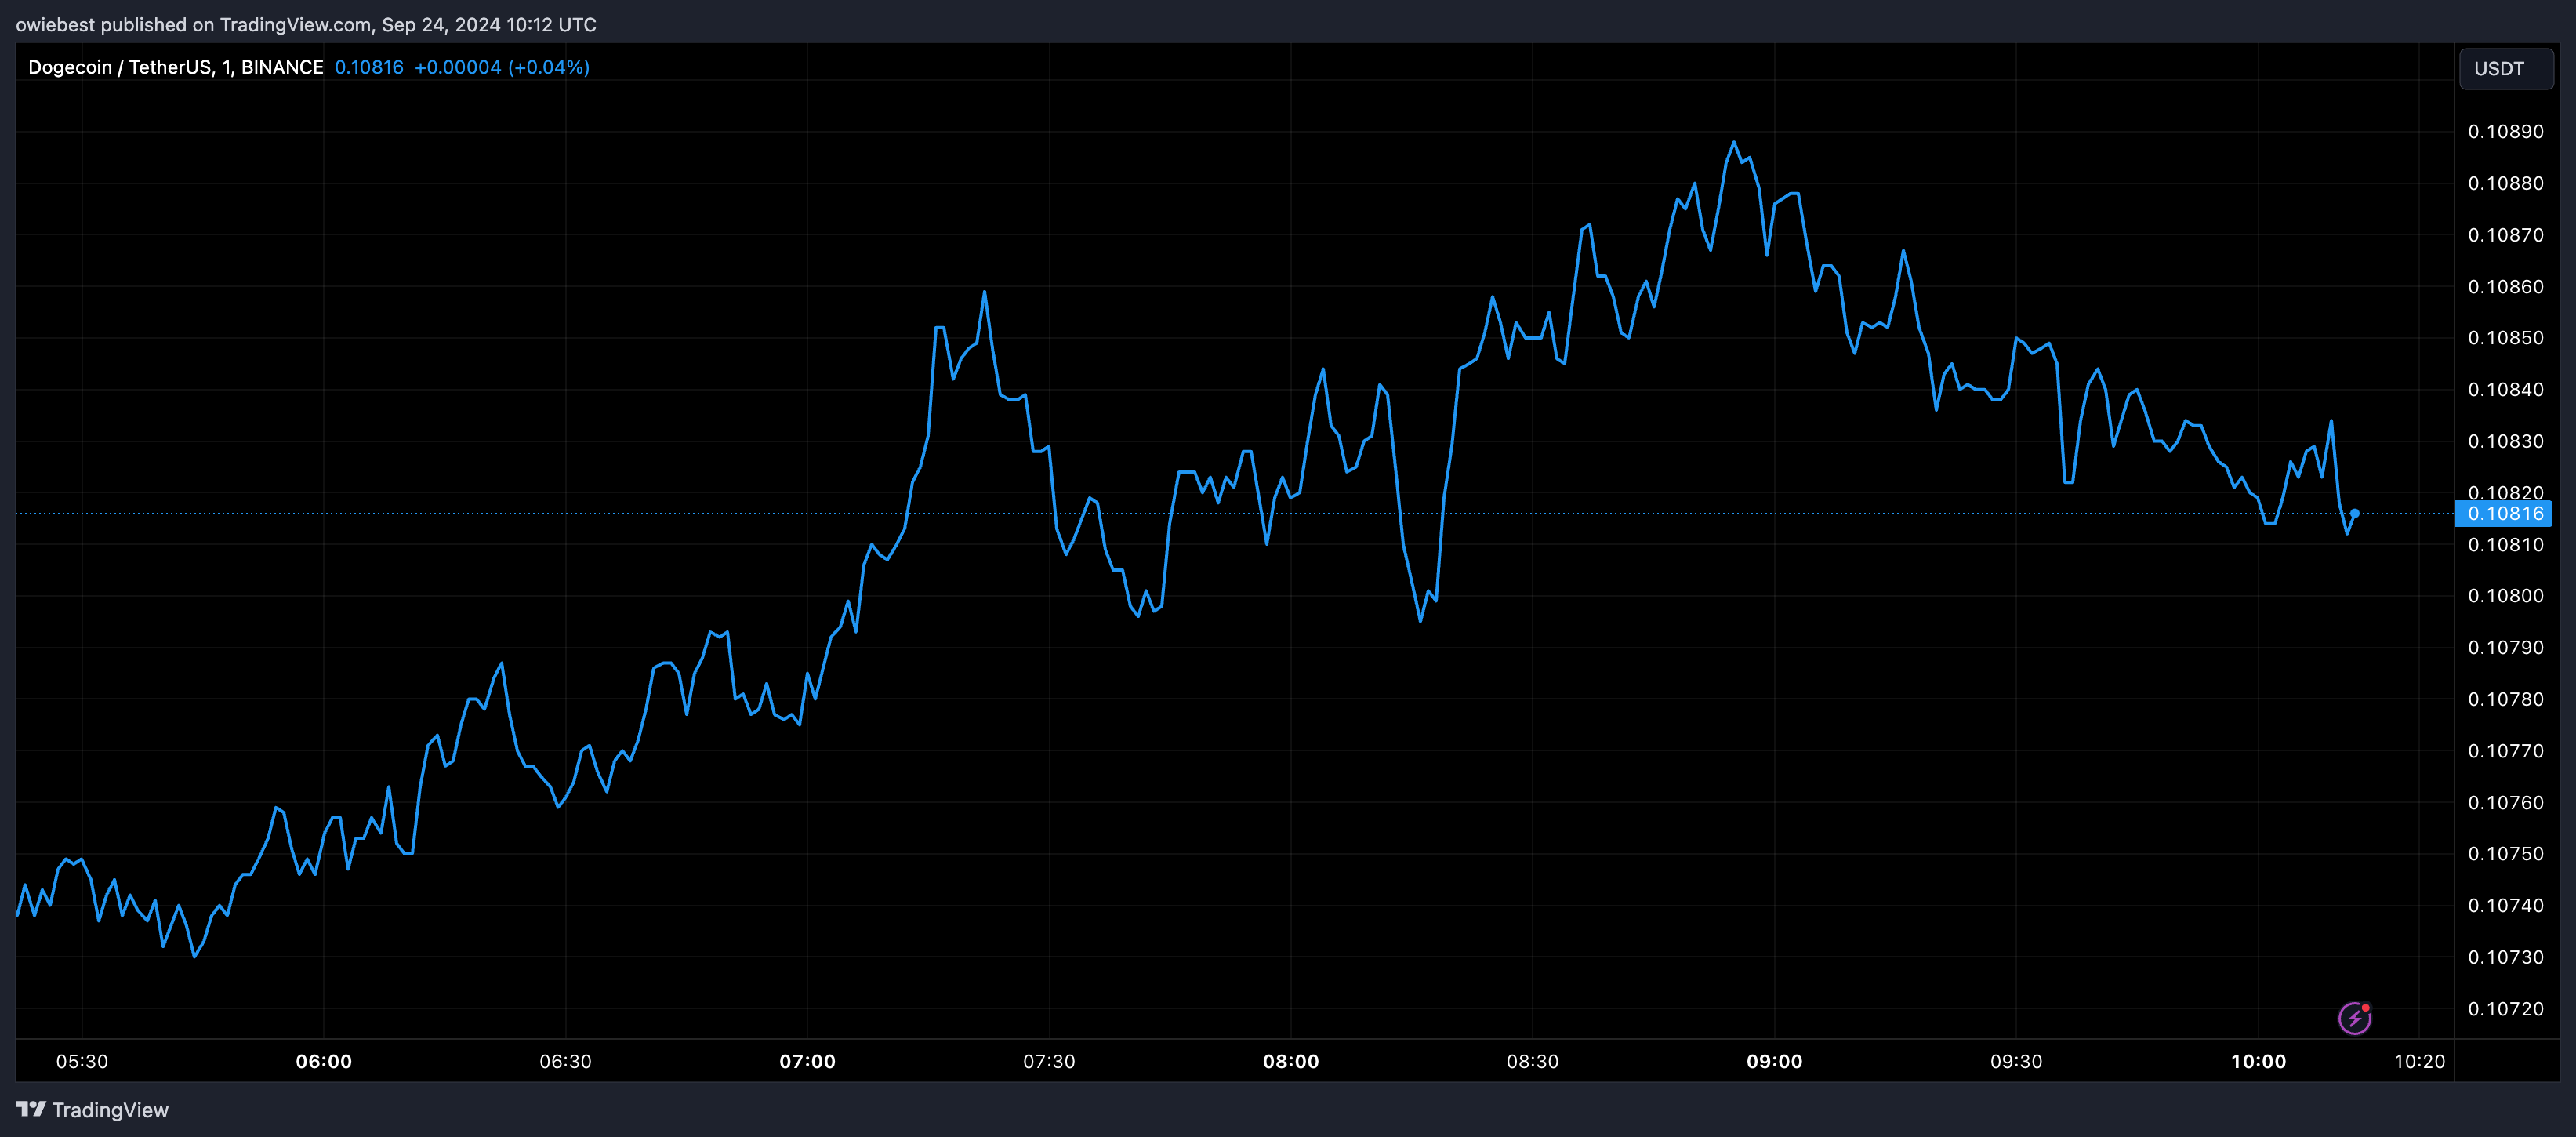Click the price axis label 0.10850
The image size is (2576, 1137).
pos(2505,338)
